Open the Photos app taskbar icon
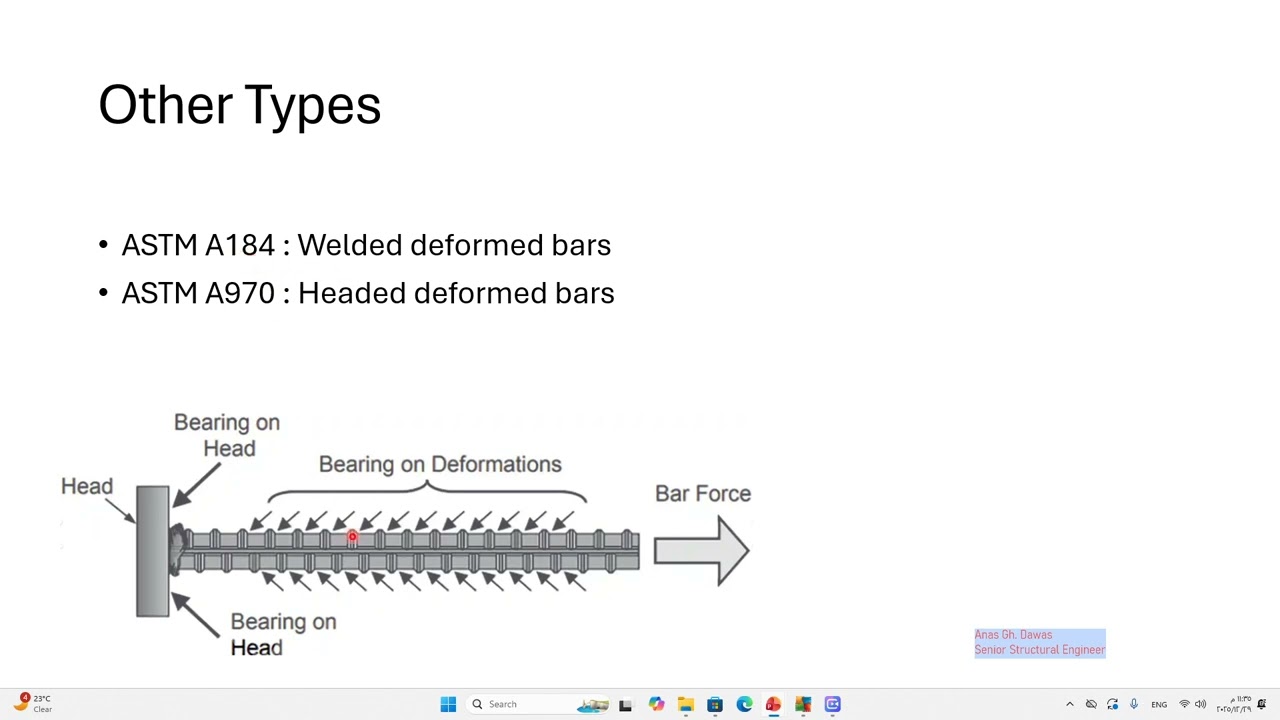 coord(803,704)
